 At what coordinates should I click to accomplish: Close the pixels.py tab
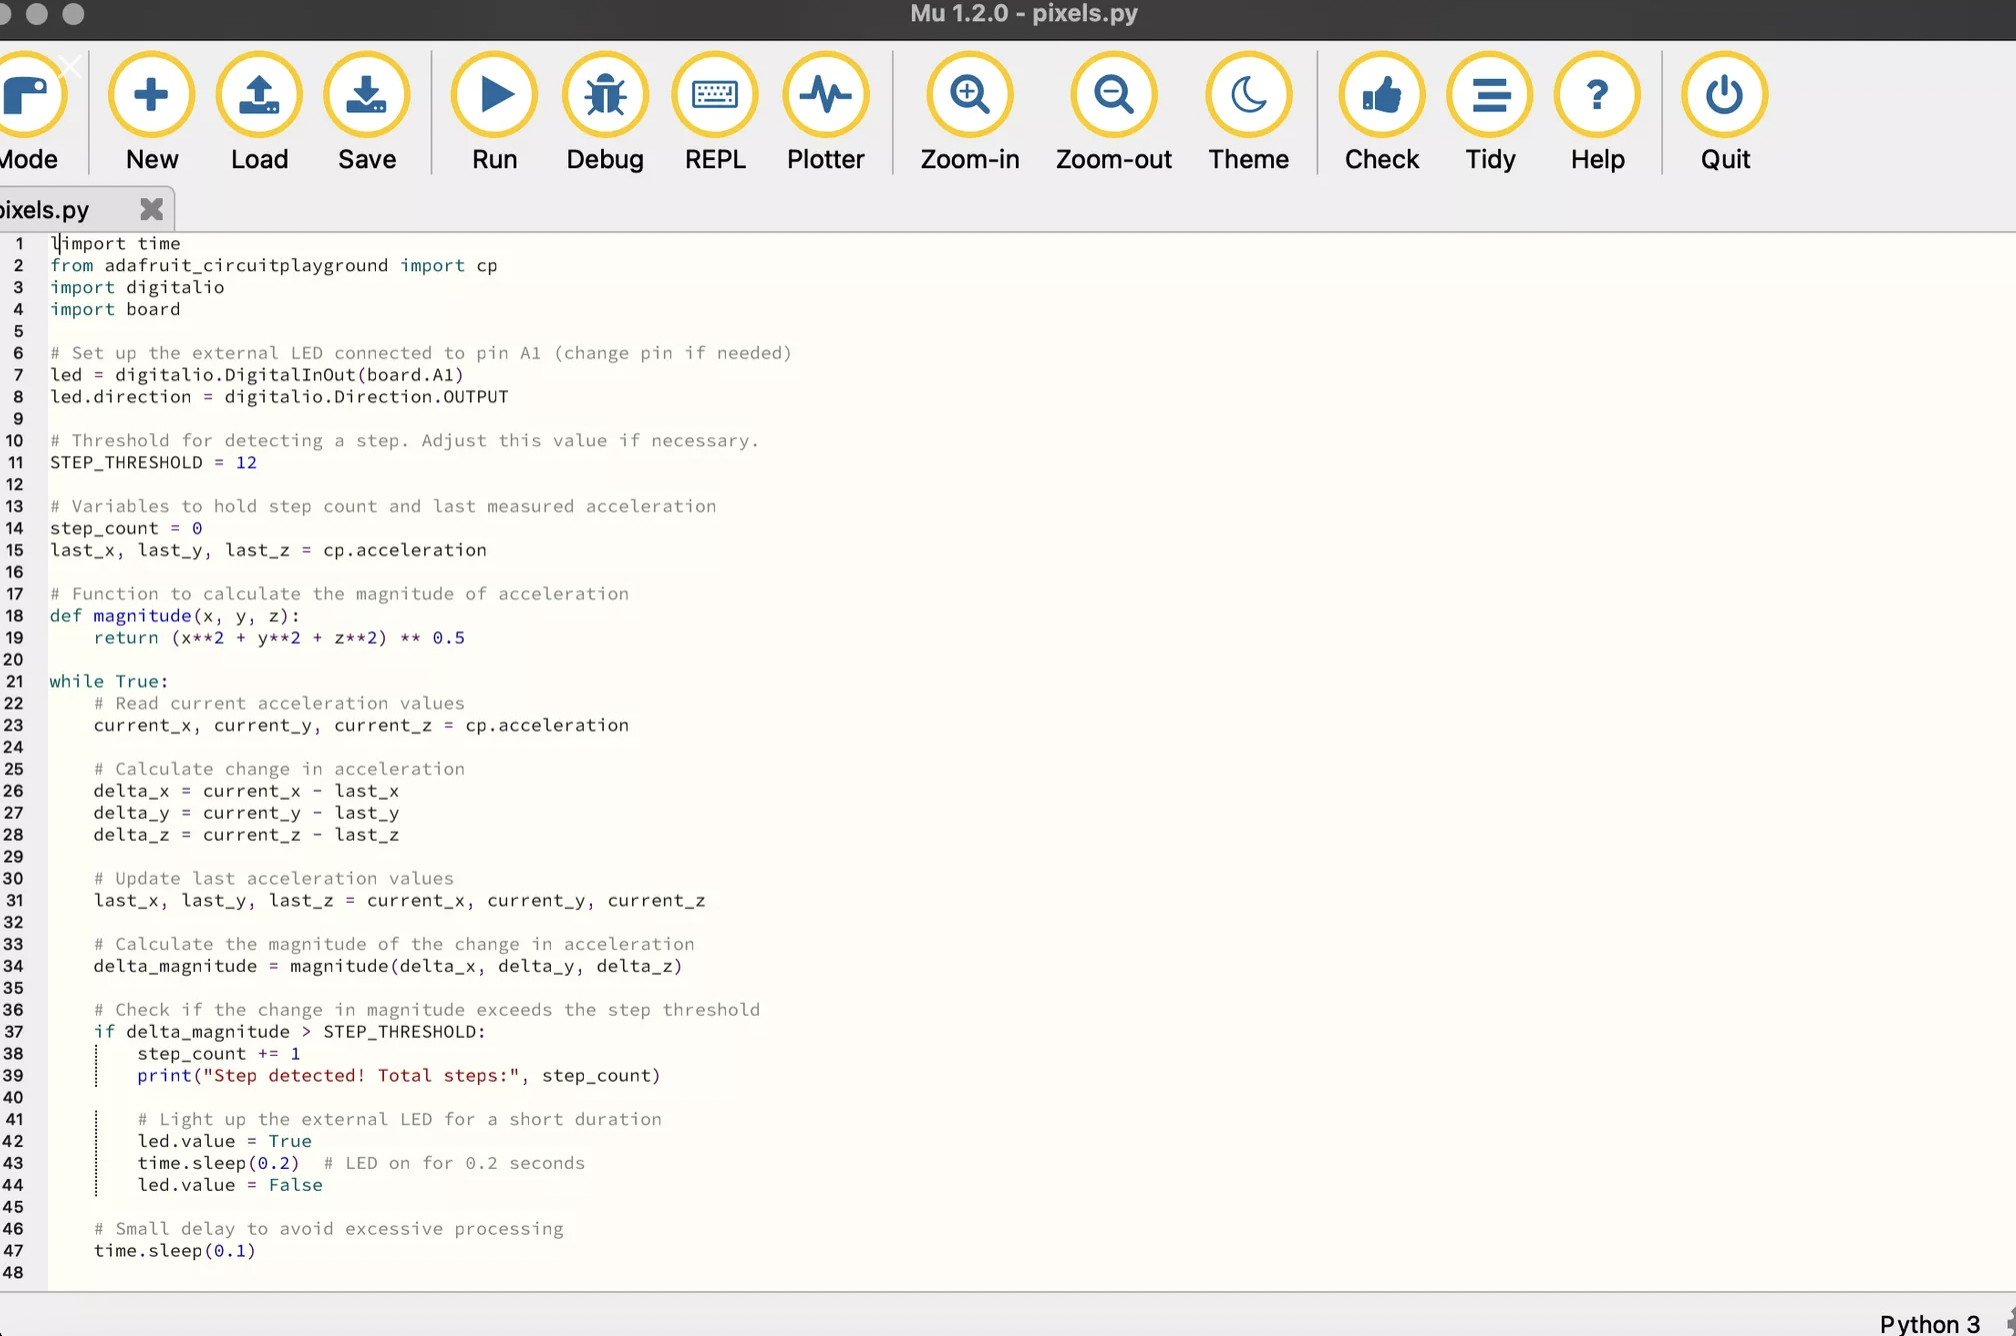(x=151, y=209)
